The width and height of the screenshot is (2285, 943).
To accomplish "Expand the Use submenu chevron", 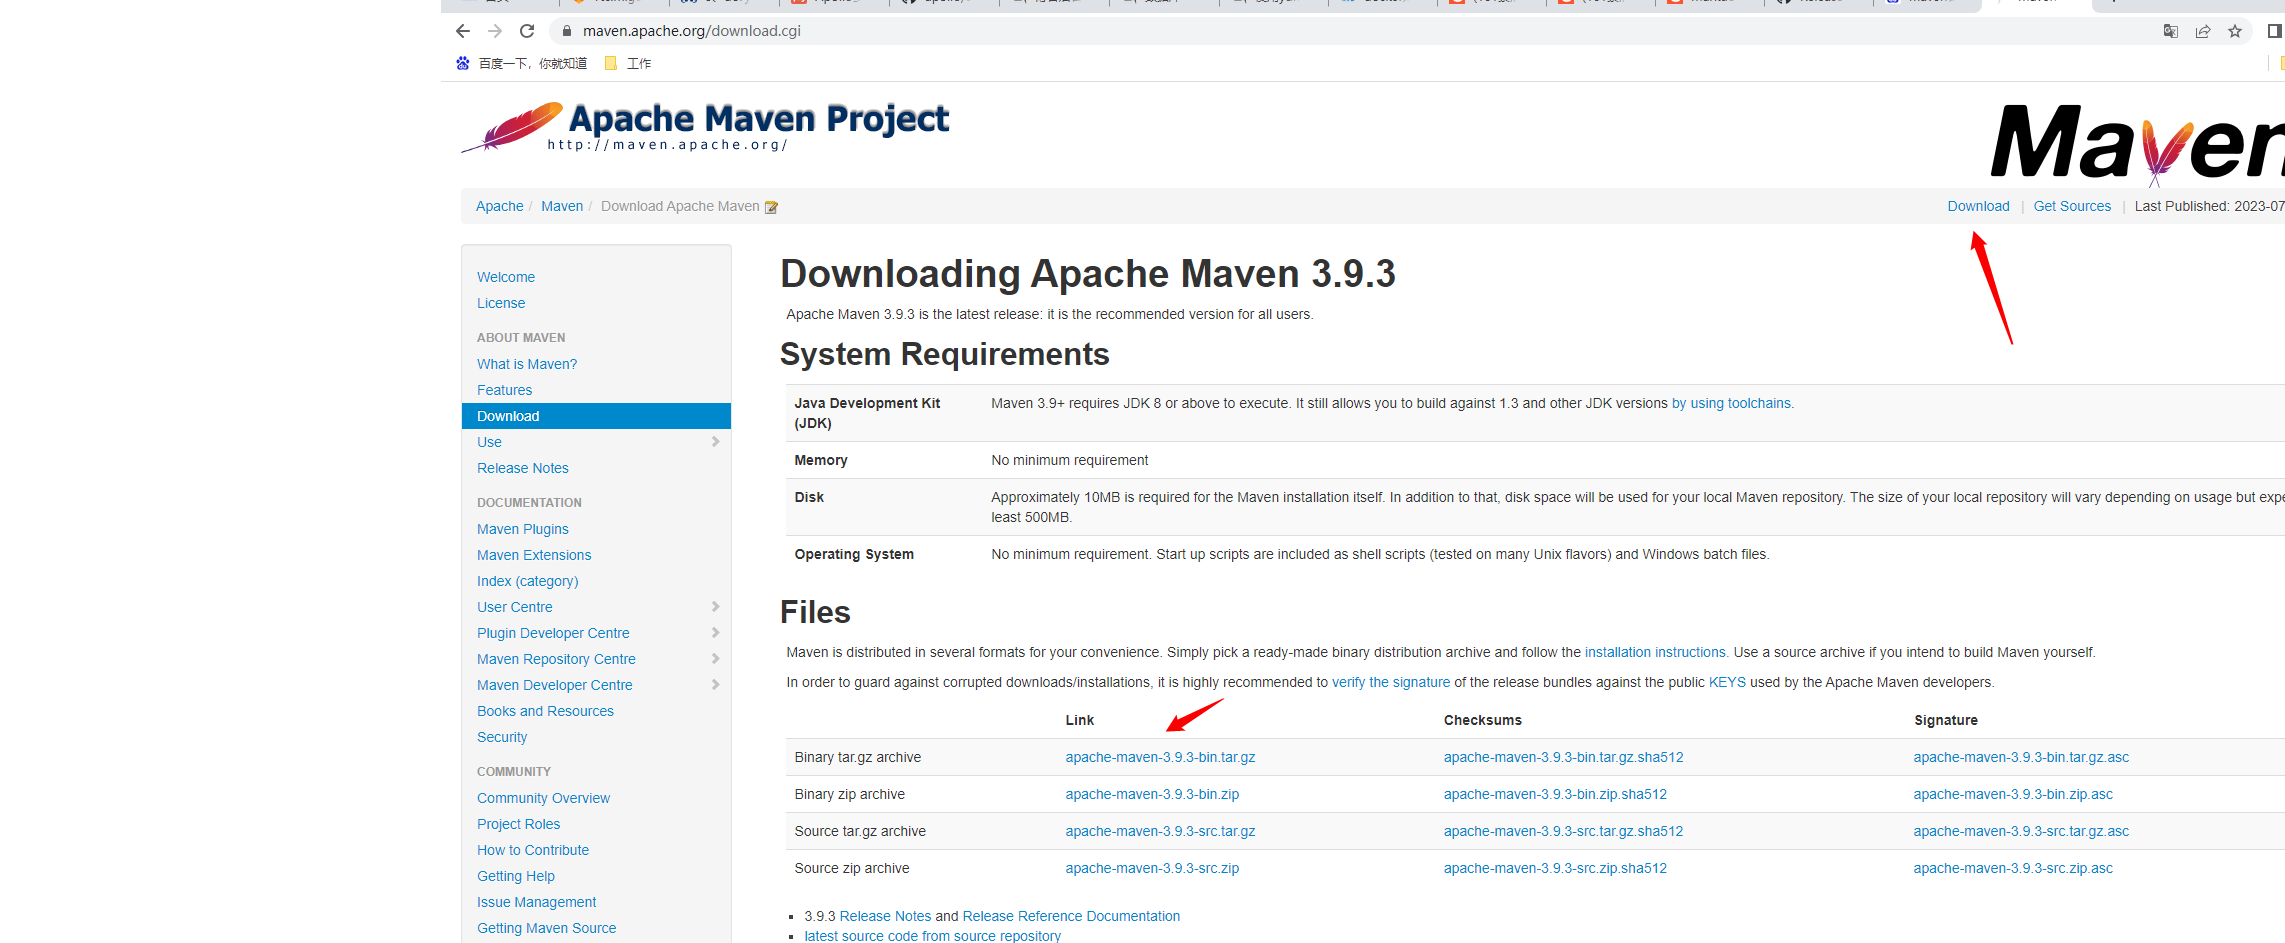I will 715,442.
